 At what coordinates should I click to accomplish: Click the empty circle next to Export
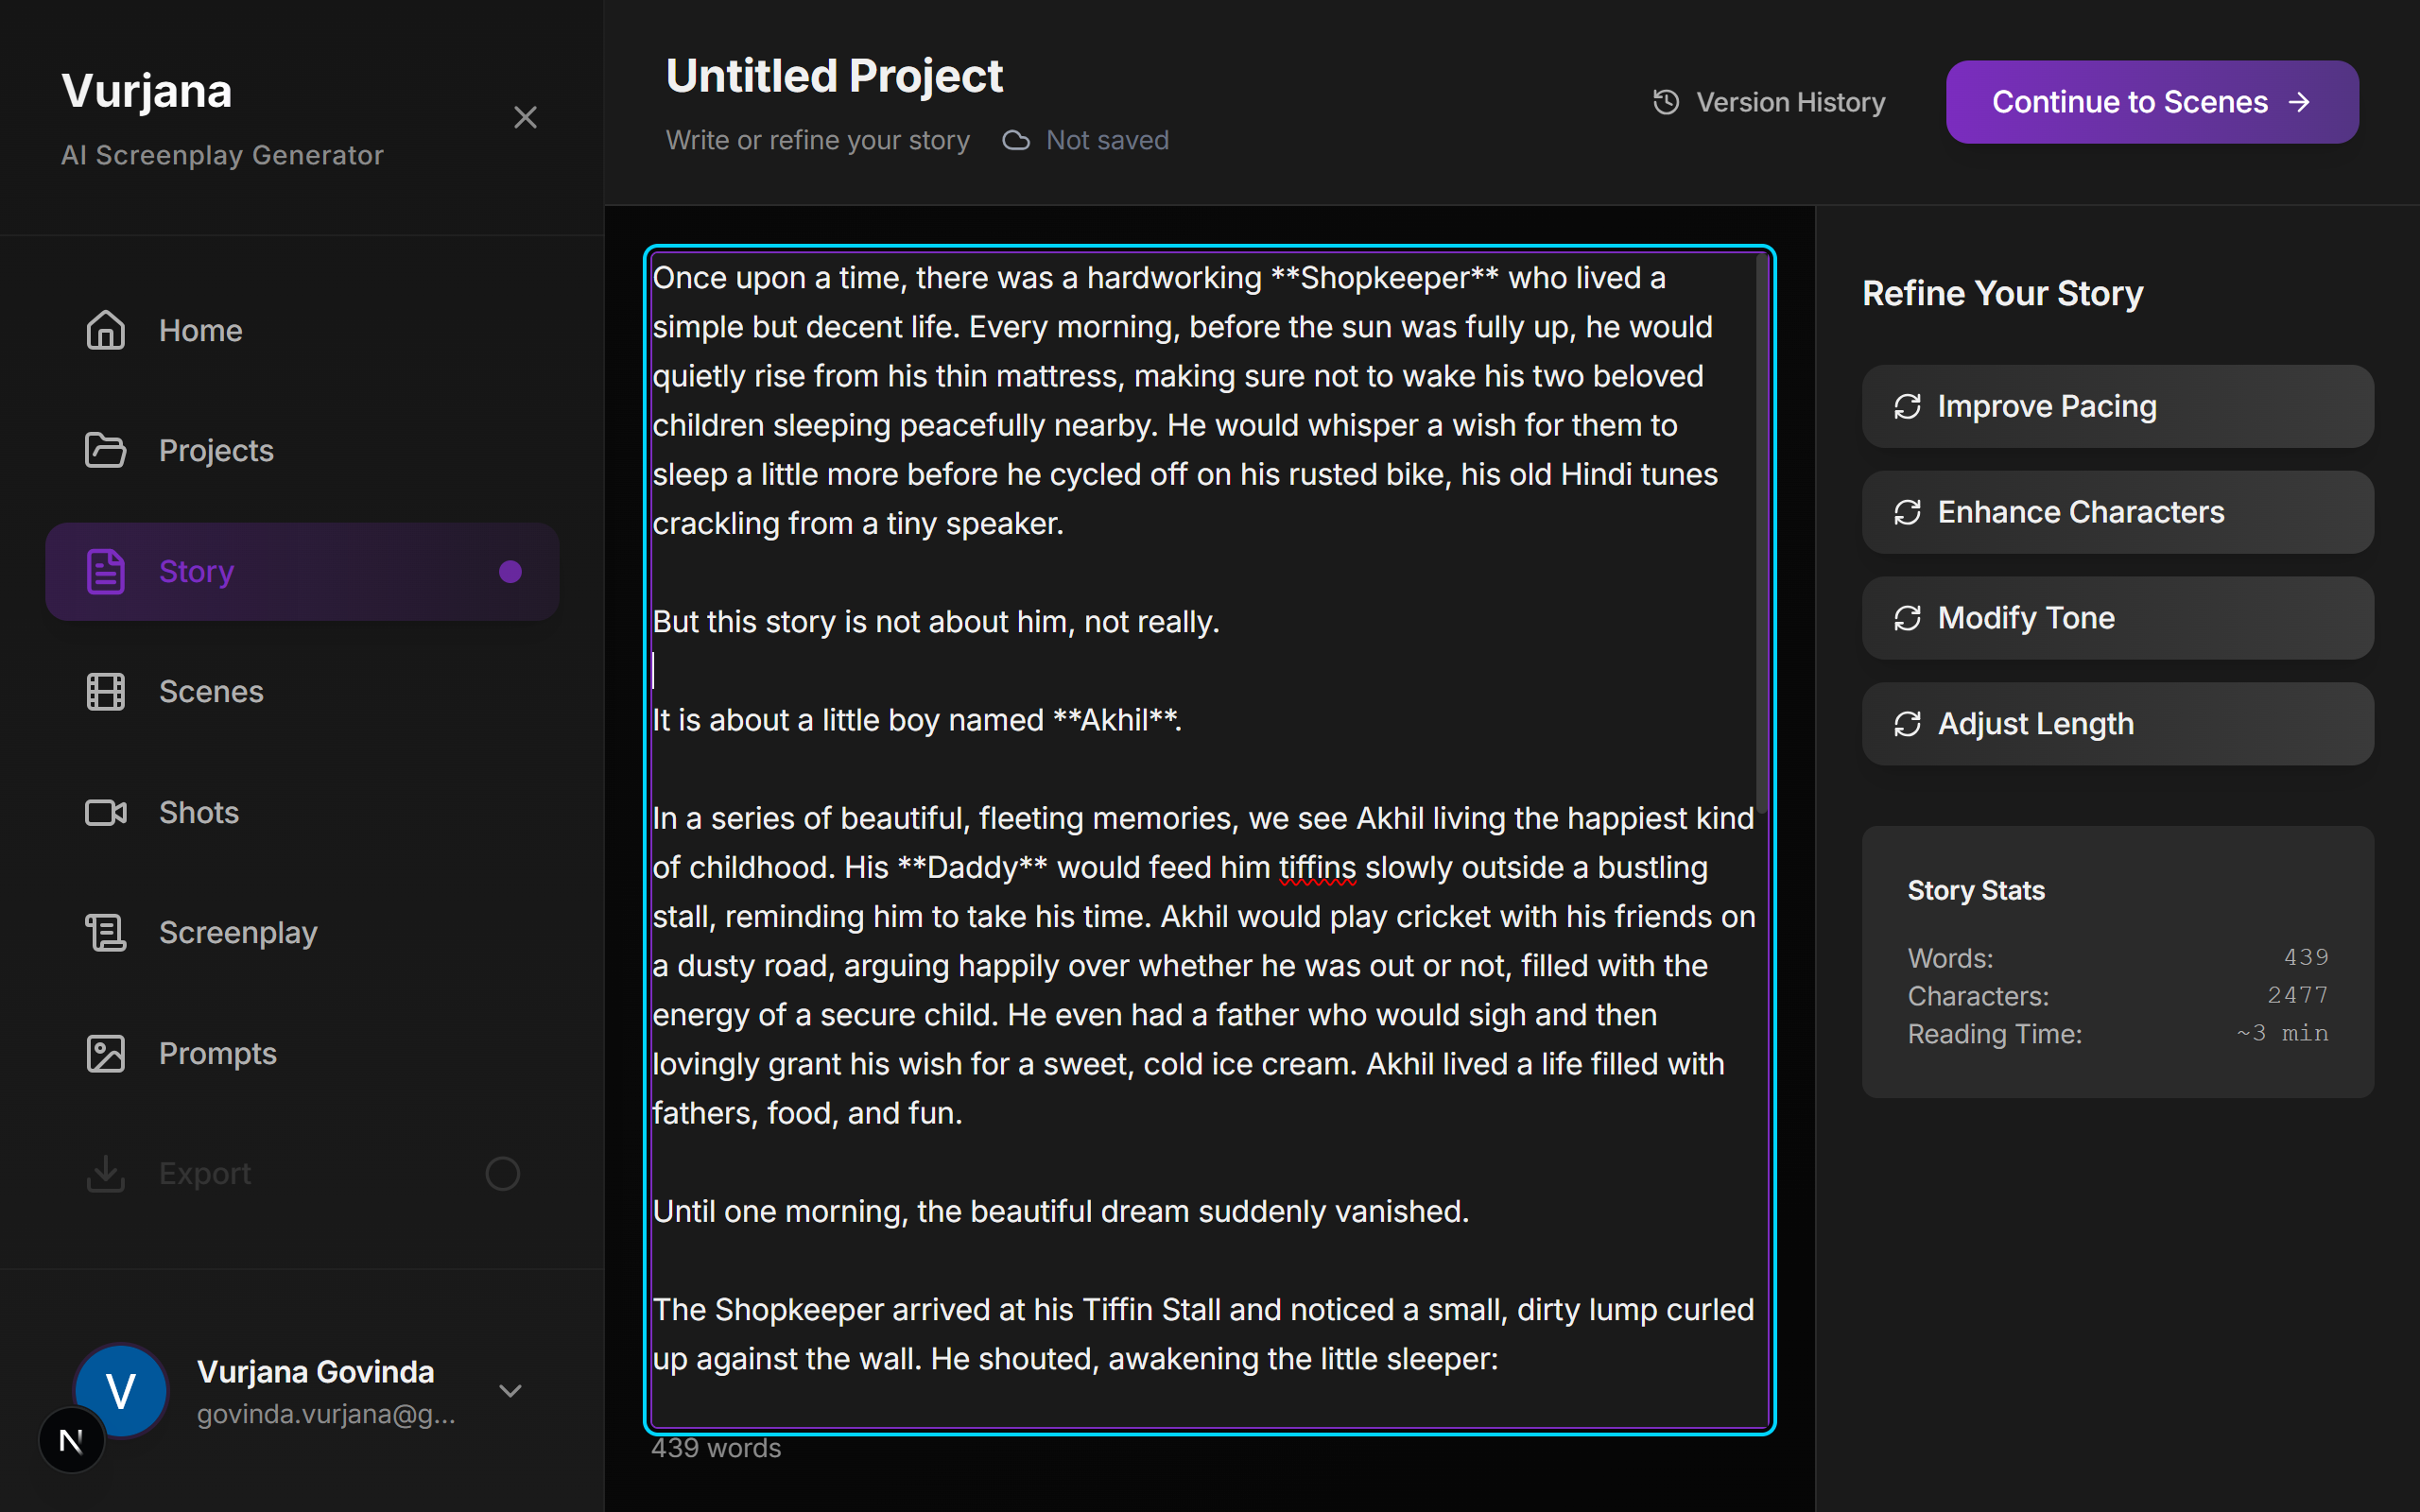[x=502, y=1173]
